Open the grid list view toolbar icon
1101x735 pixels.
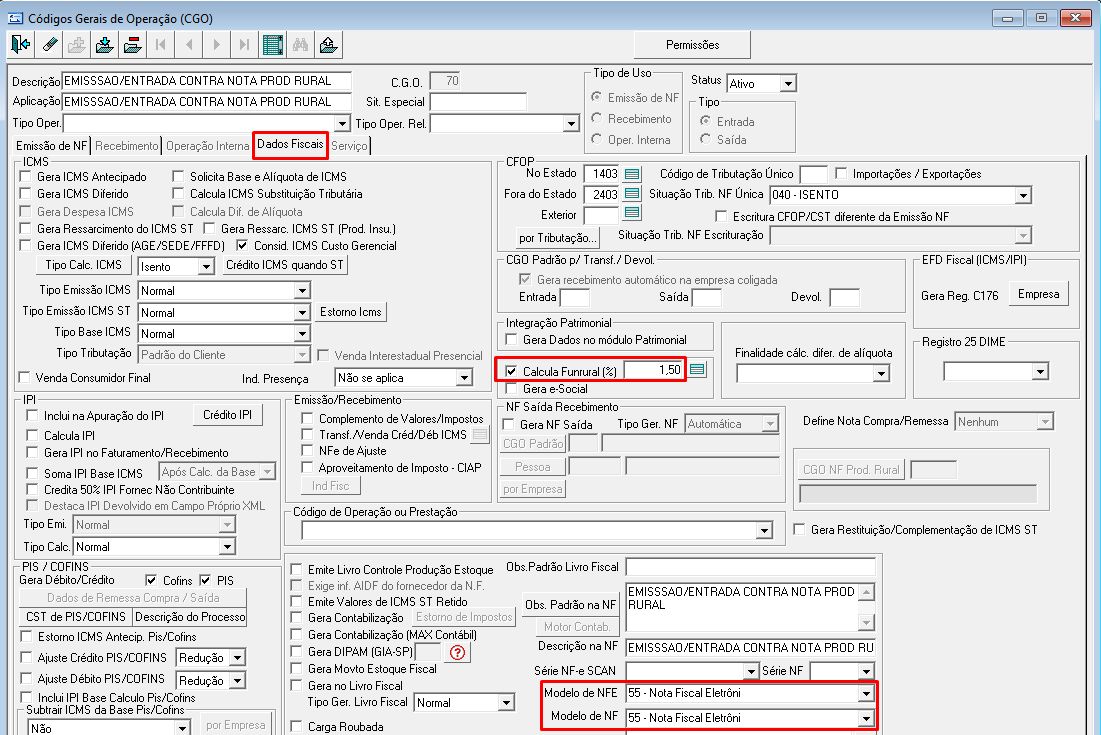pyautogui.click(x=272, y=45)
